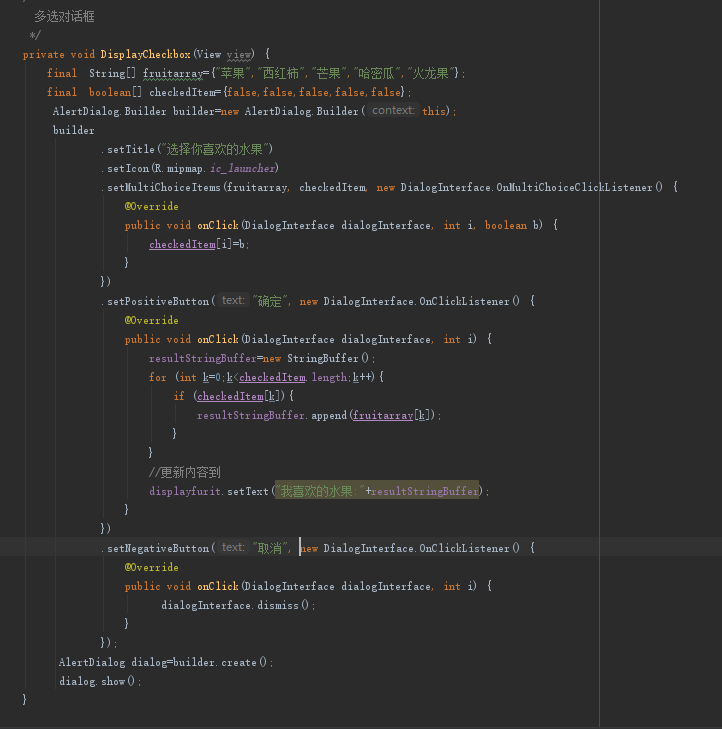722x729 pixels.
Task: Click the string "我喜欢的水果:"
Action: (319, 491)
